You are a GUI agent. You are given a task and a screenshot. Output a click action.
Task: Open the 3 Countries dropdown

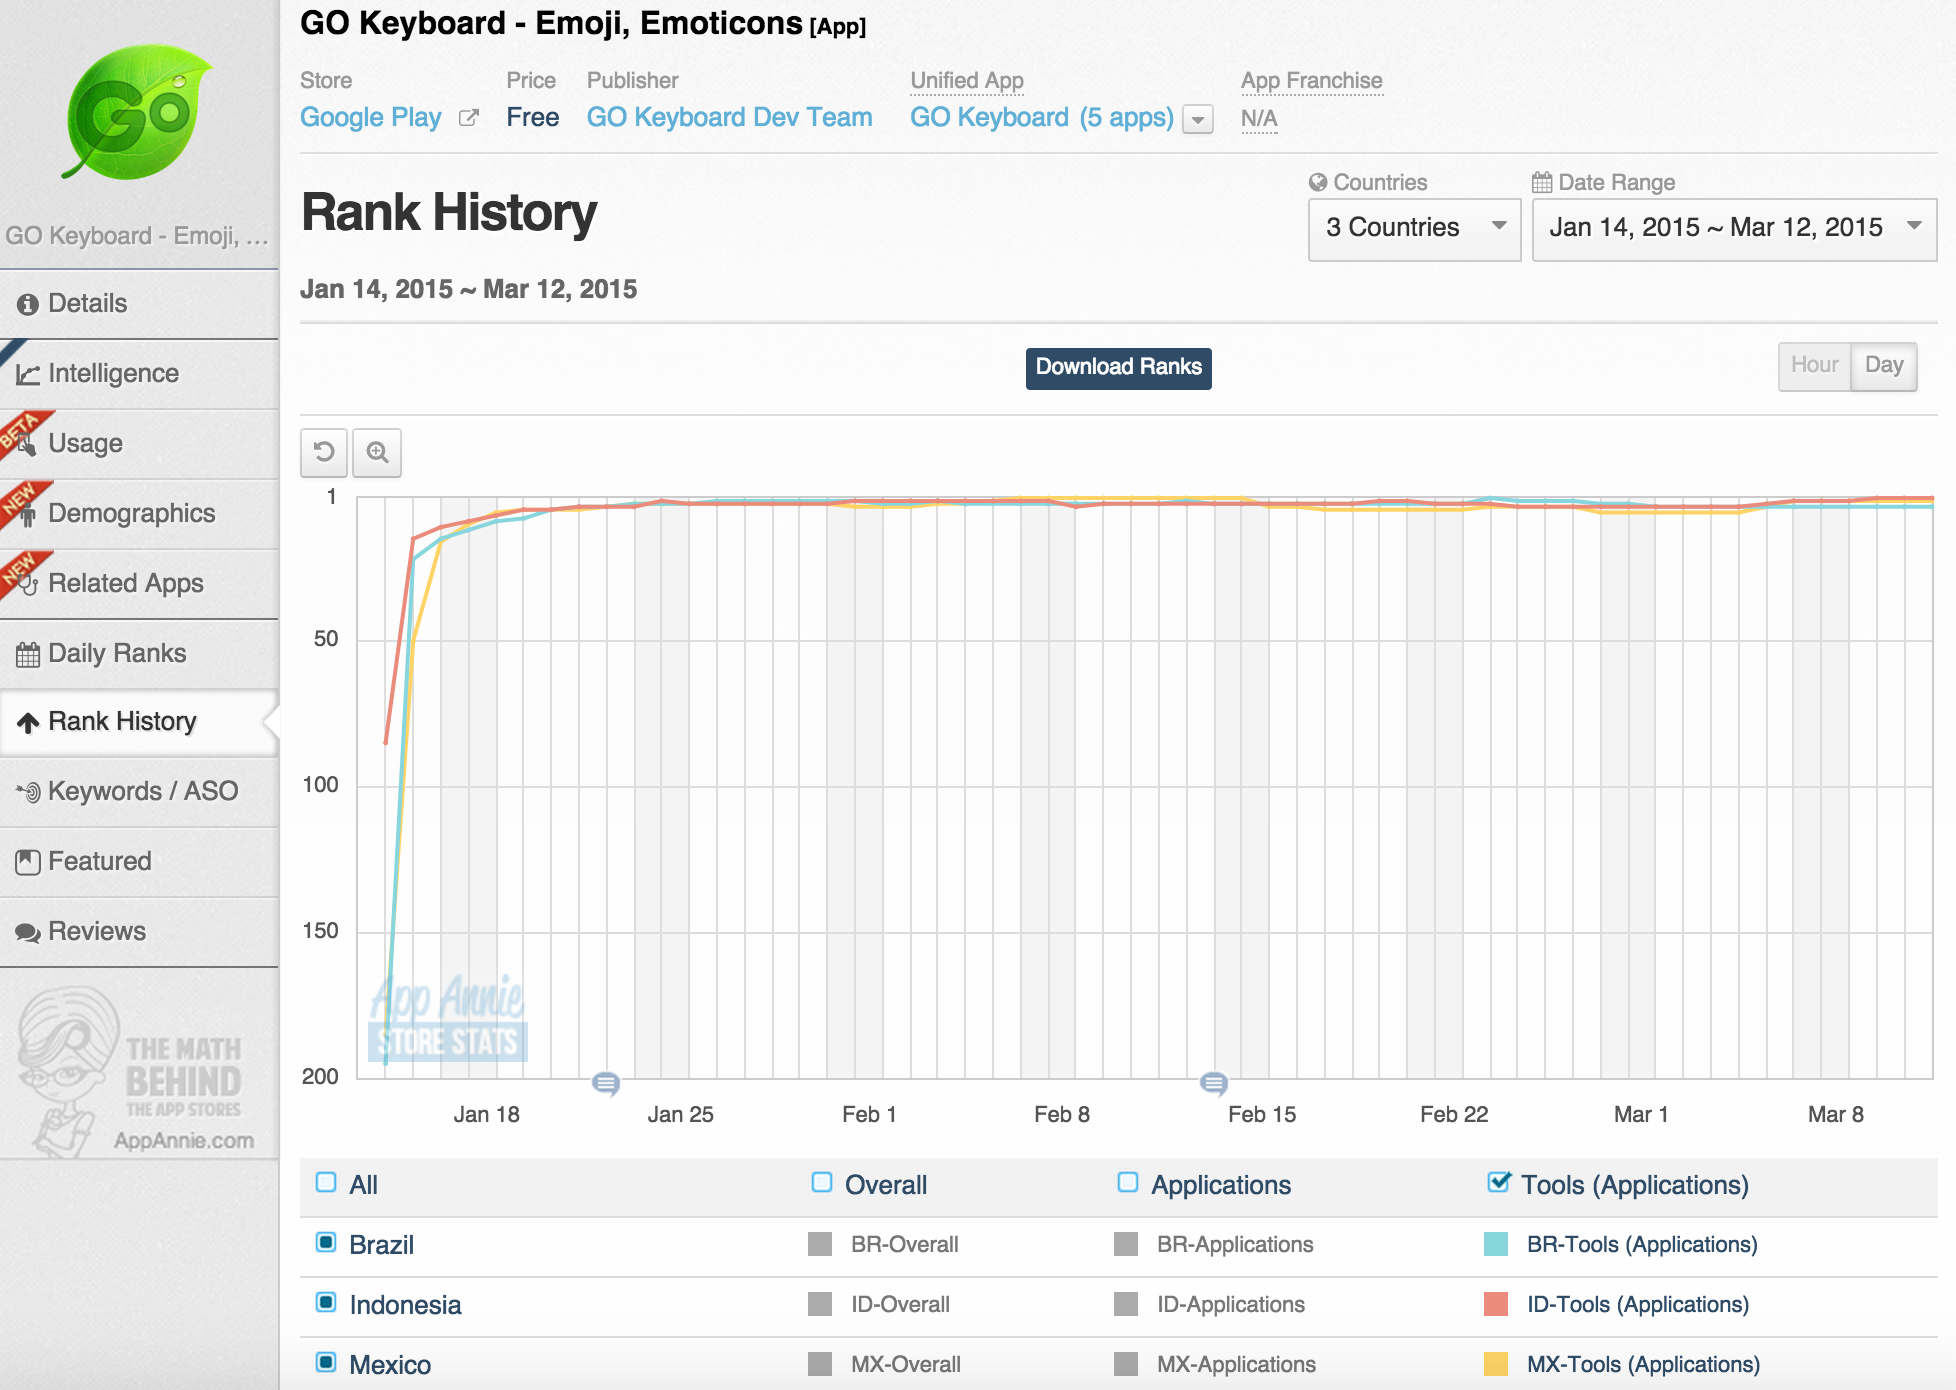[x=1414, y=229]
